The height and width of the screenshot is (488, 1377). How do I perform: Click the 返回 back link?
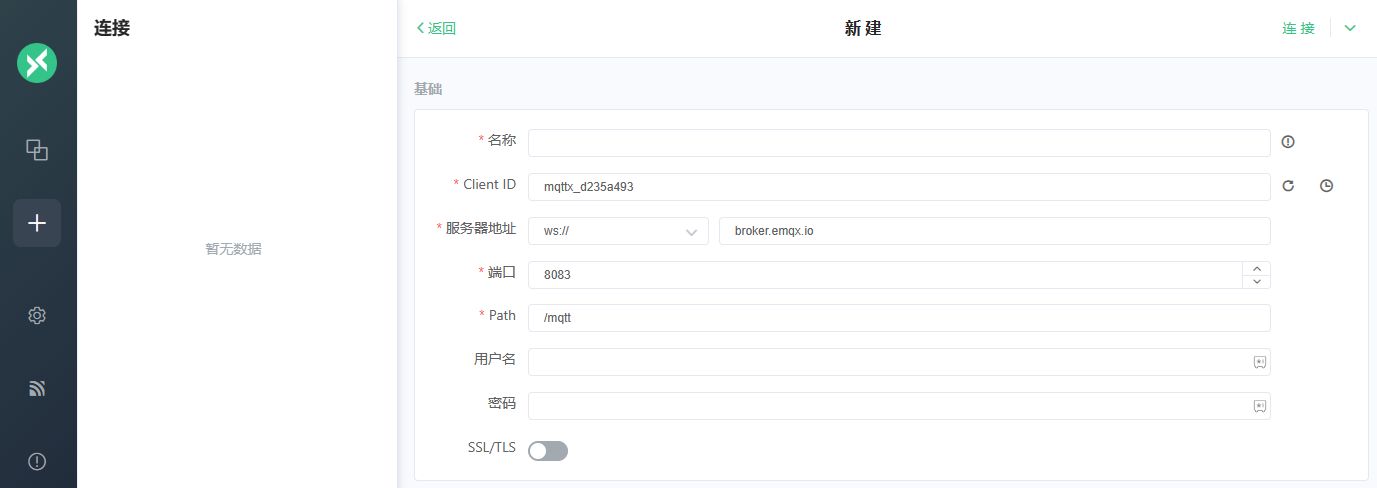pyautogui.click(x=436, y=28)
